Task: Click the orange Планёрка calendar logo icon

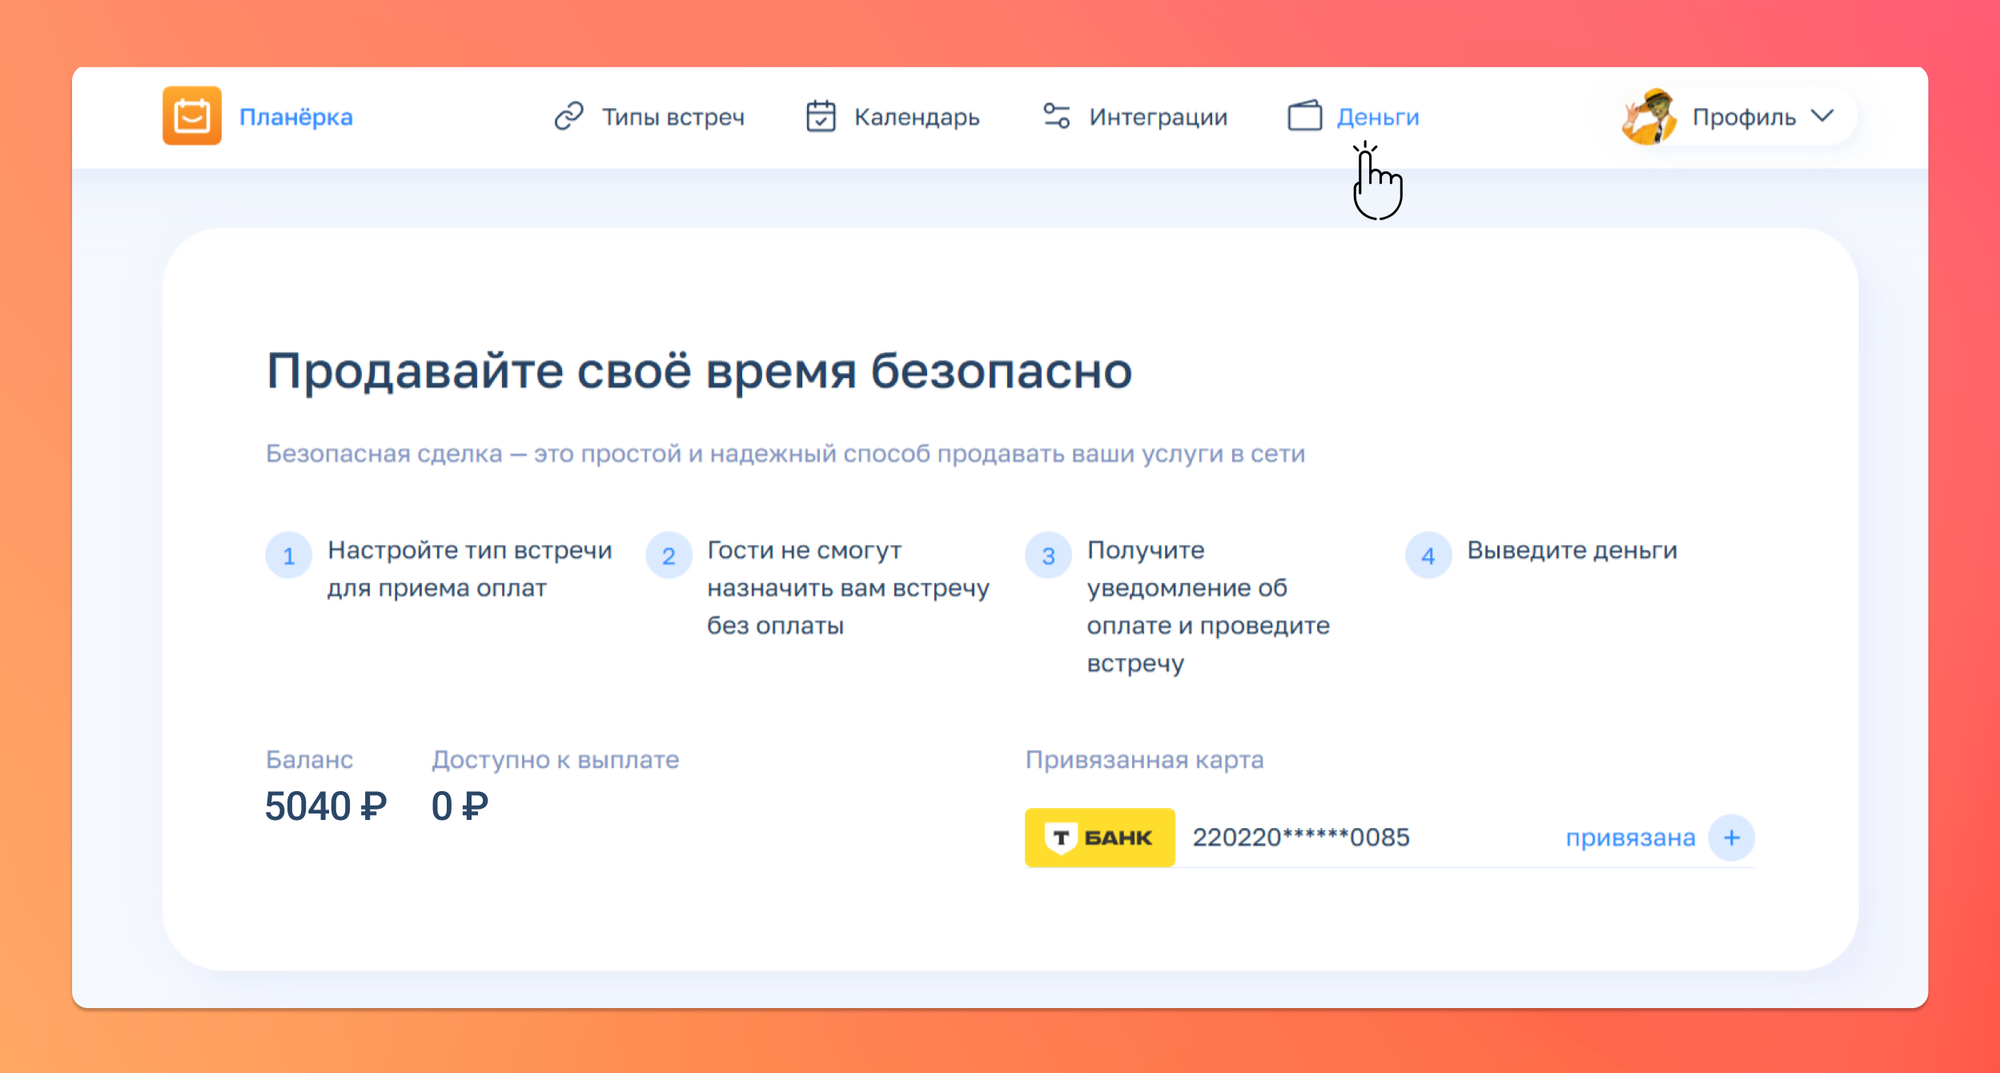Action: [192, 116]
